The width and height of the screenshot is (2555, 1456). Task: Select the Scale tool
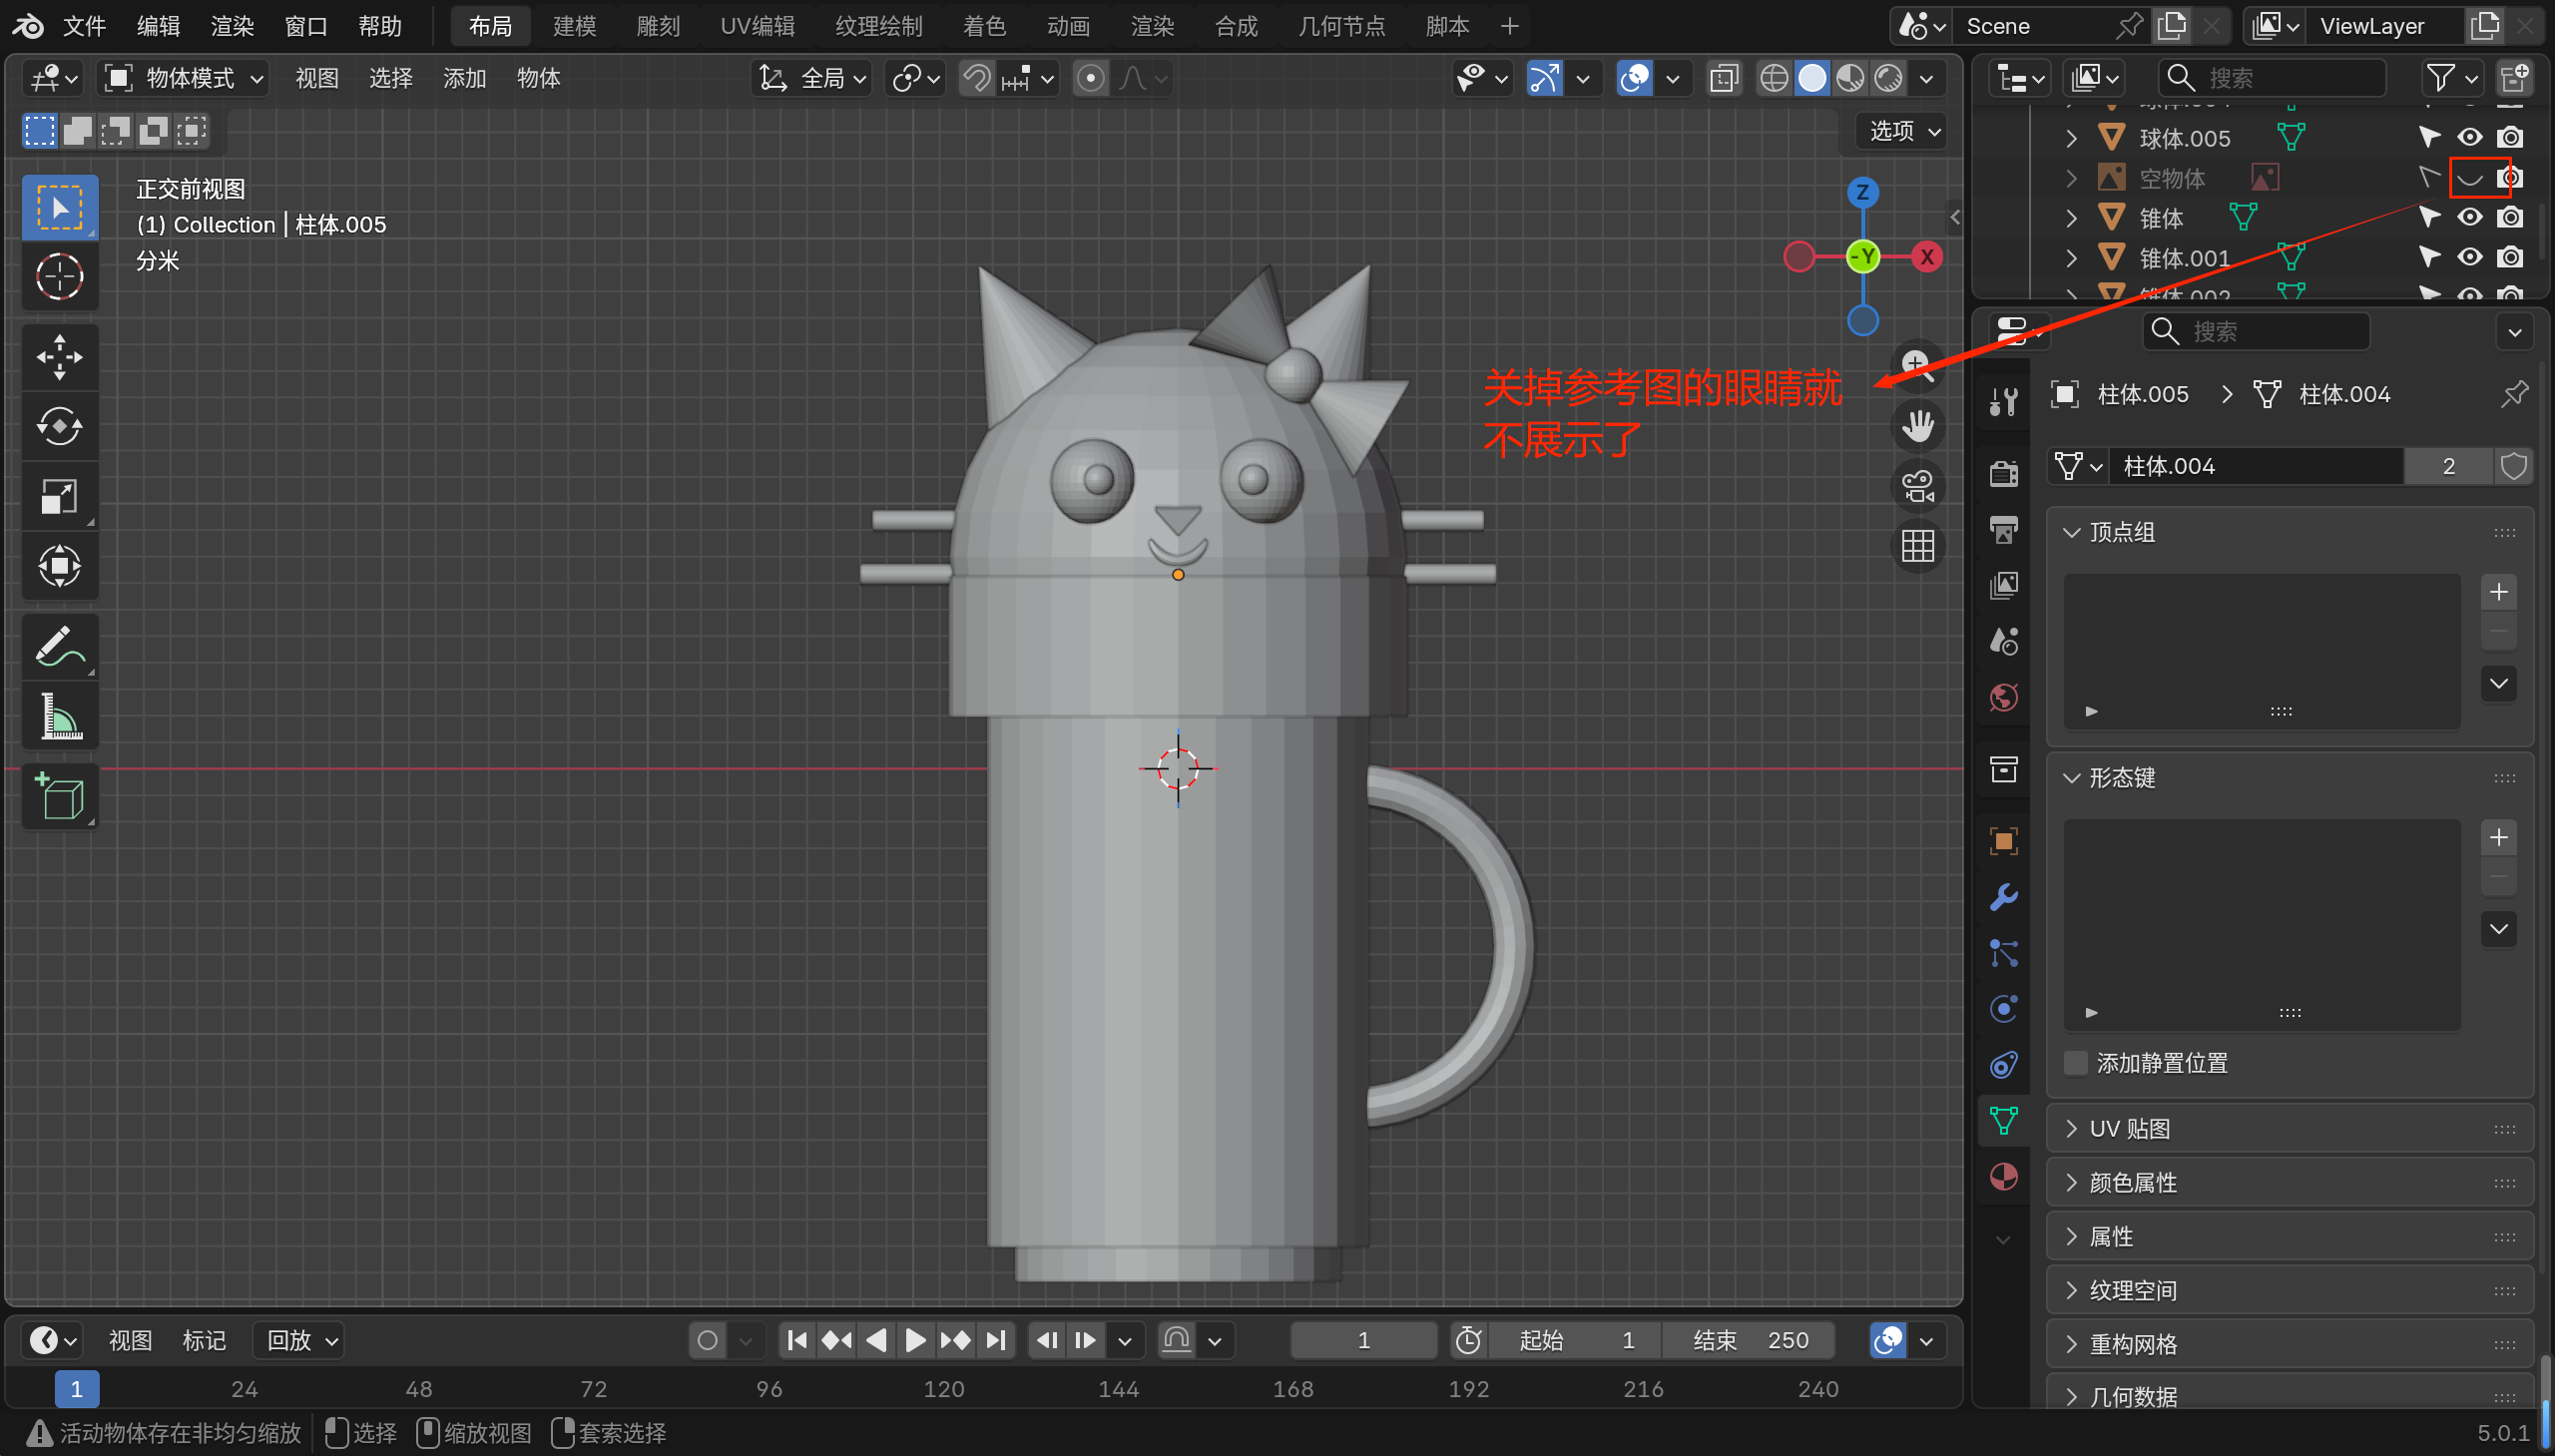tap(59, 496)
